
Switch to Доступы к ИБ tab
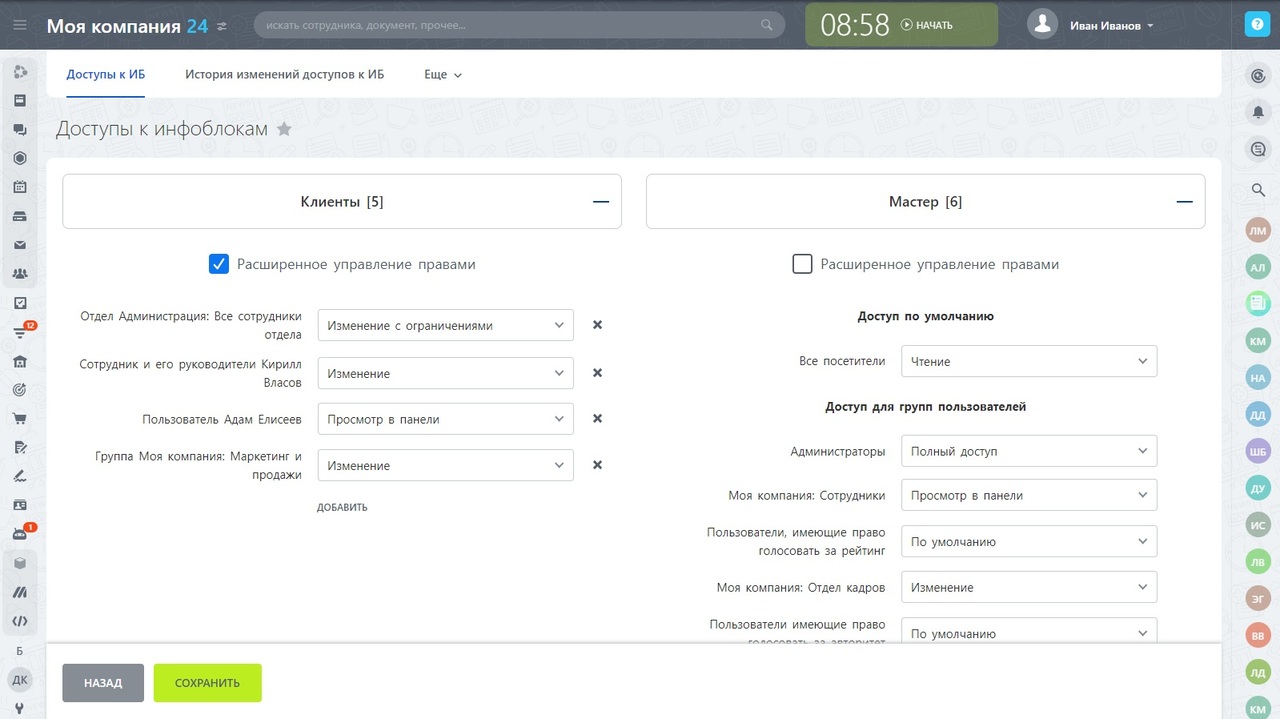point(106,75)
